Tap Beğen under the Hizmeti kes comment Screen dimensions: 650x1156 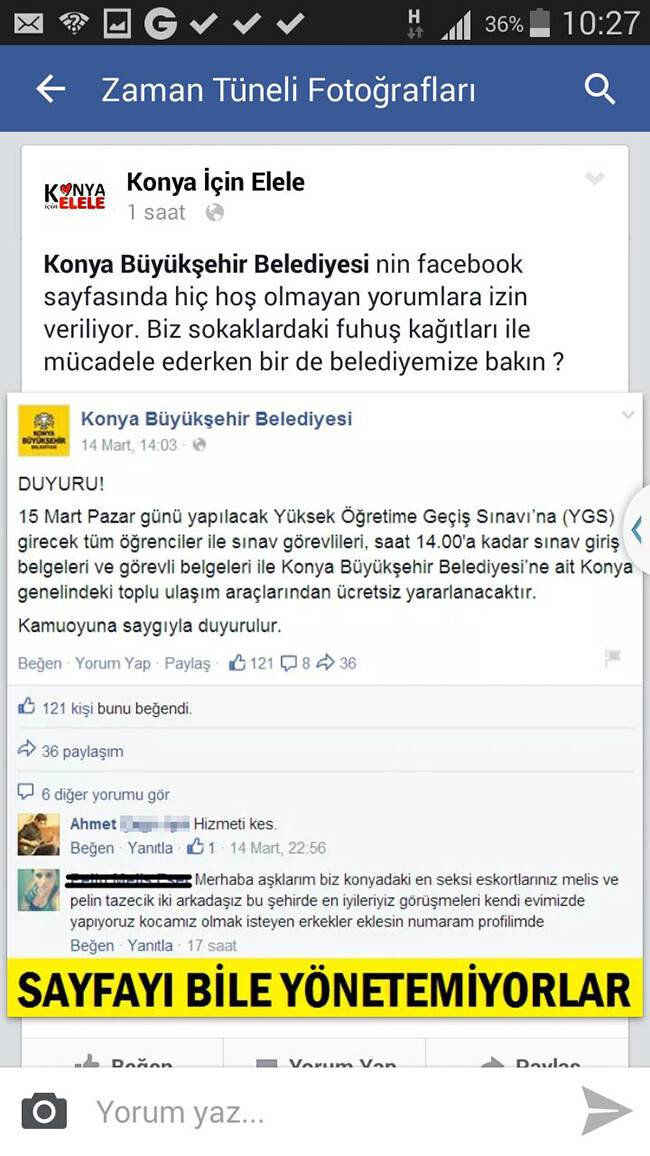(92, 848)
